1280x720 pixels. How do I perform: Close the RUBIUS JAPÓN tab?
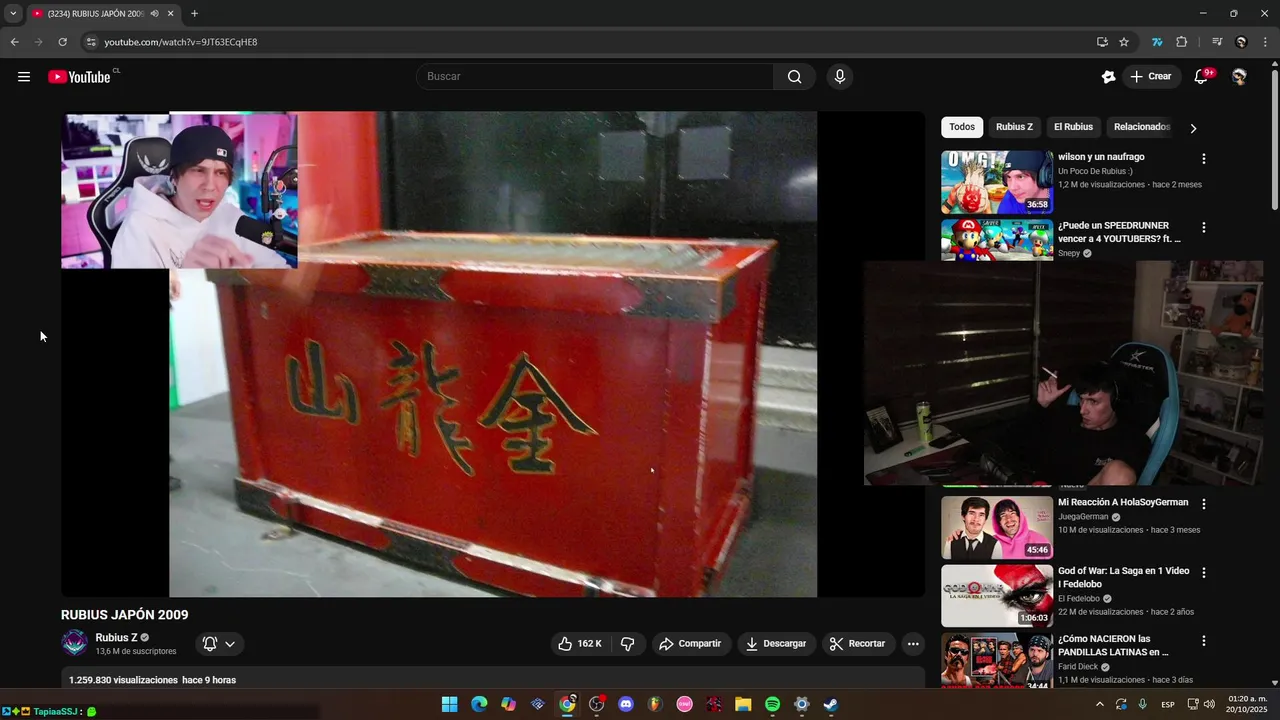(x=171, y=14)
